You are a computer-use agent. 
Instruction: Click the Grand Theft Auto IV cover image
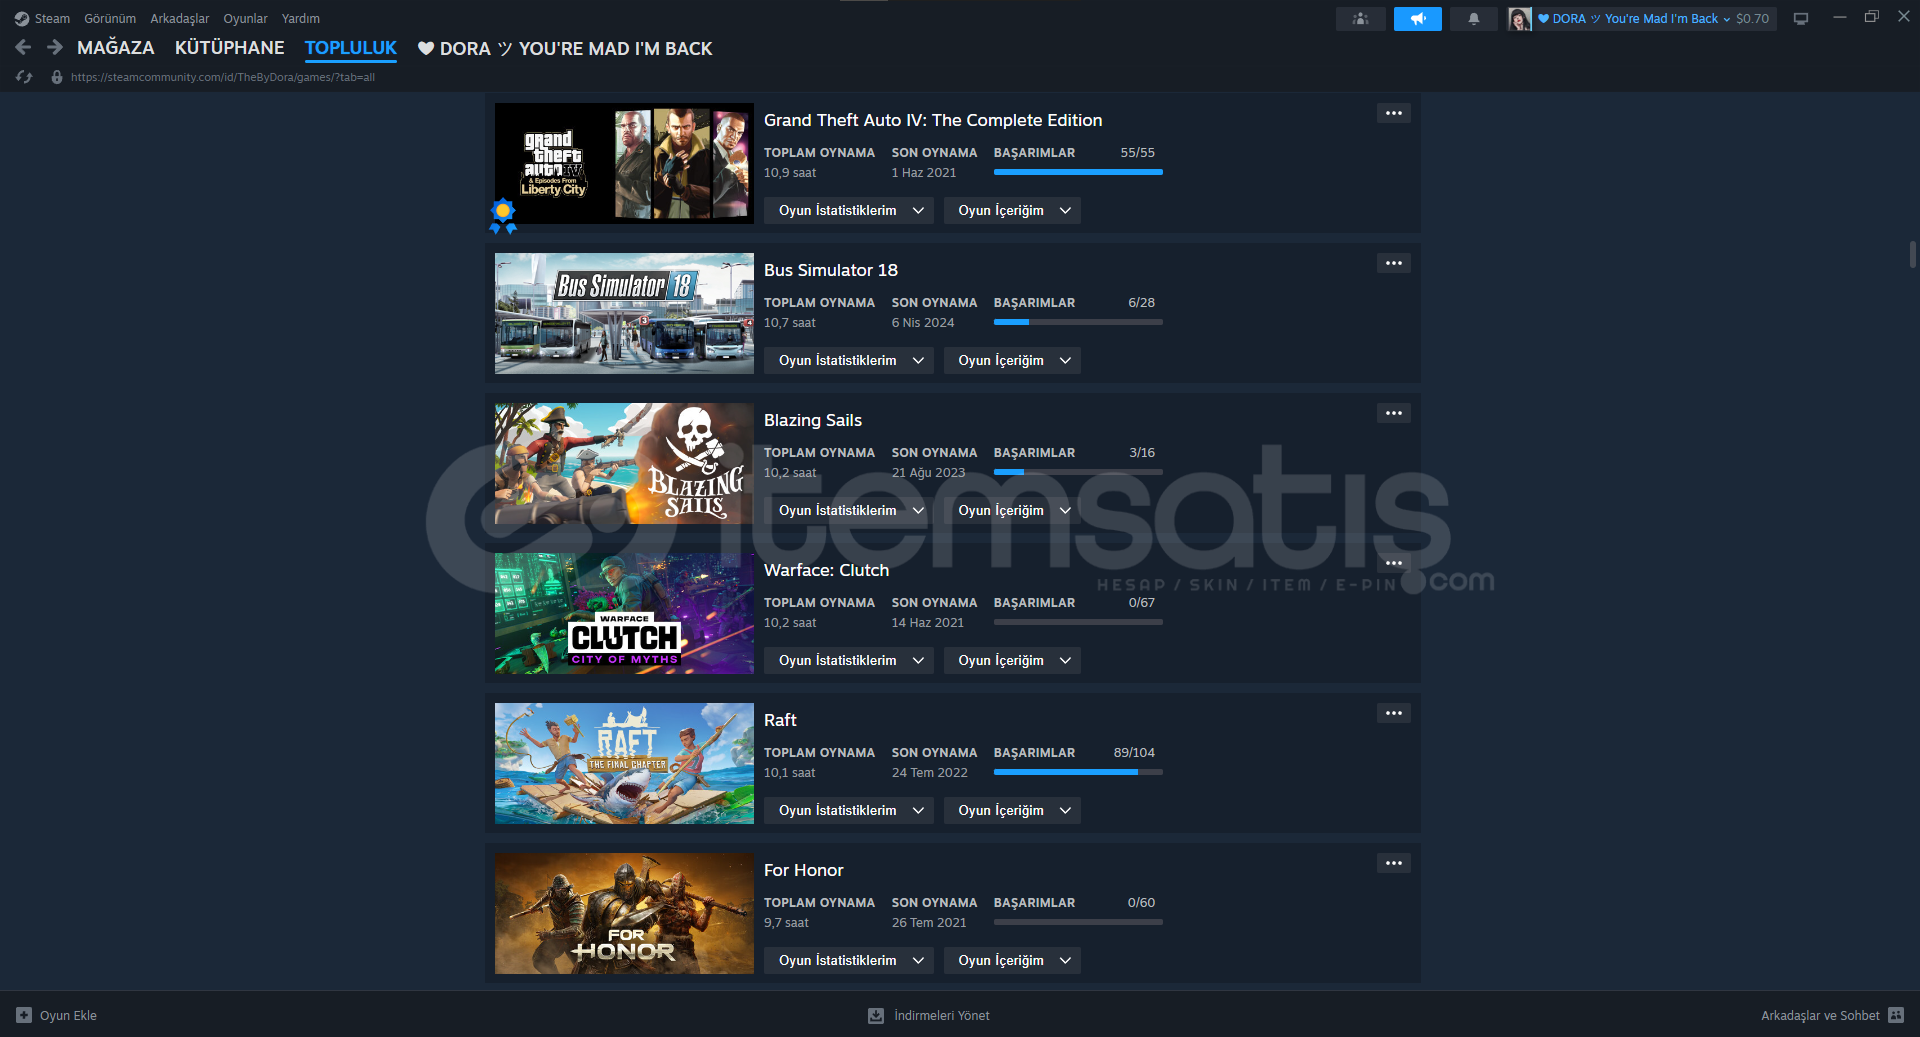624,163
